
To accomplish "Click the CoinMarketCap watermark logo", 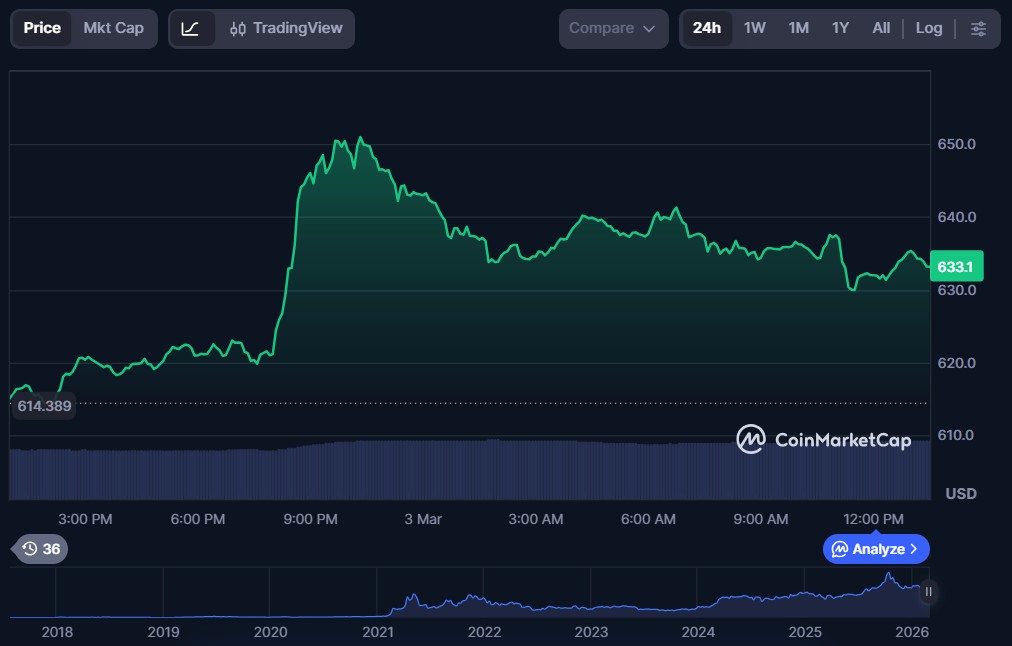I will 823,439.
